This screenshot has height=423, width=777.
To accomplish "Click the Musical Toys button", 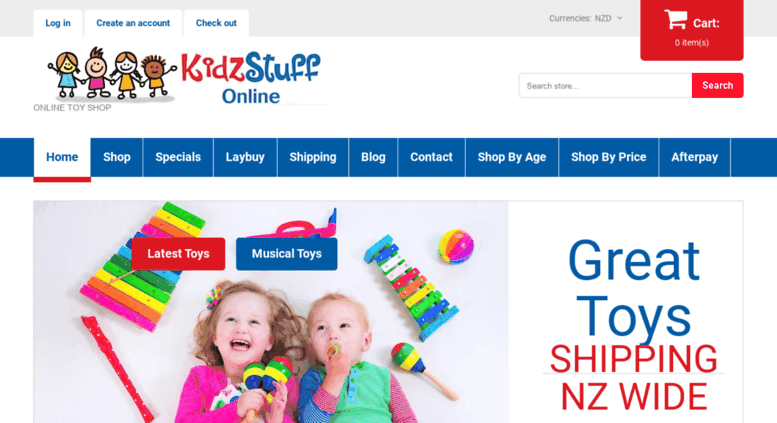I will (286, 254).
